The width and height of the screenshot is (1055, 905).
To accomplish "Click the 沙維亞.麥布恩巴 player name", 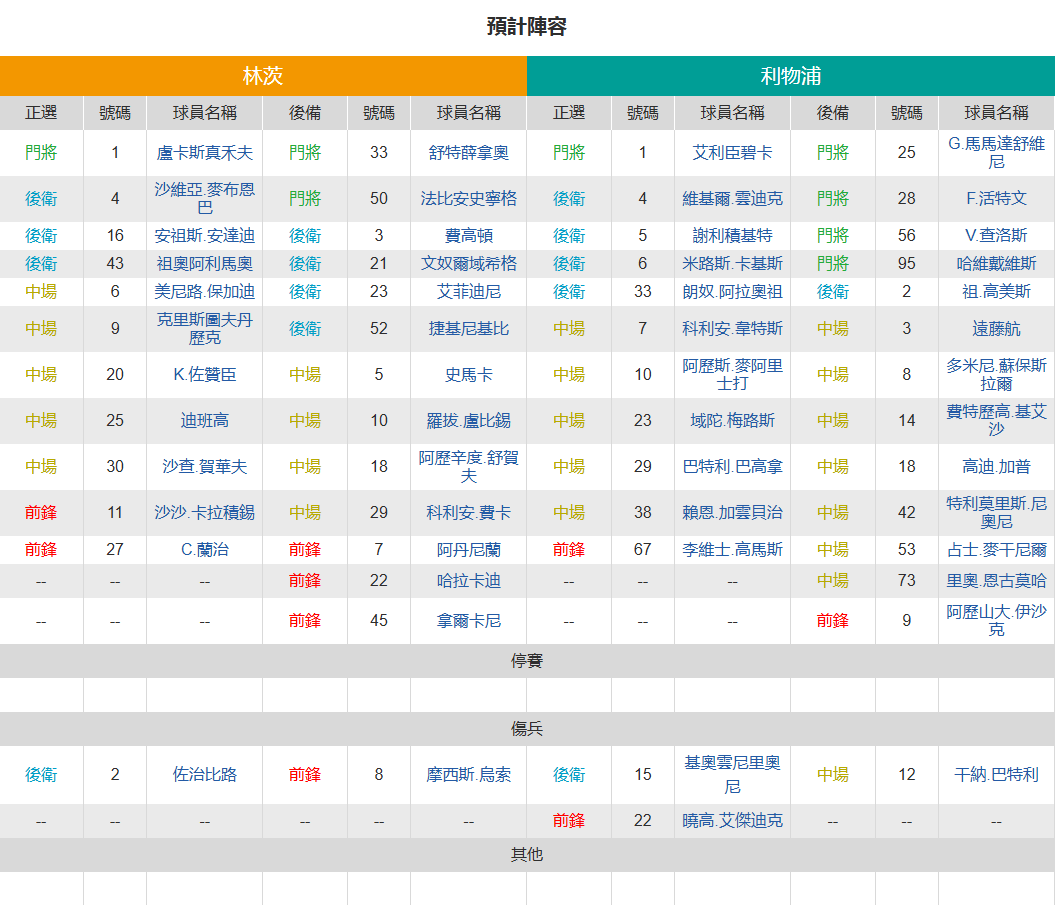I will coord(205,198).
